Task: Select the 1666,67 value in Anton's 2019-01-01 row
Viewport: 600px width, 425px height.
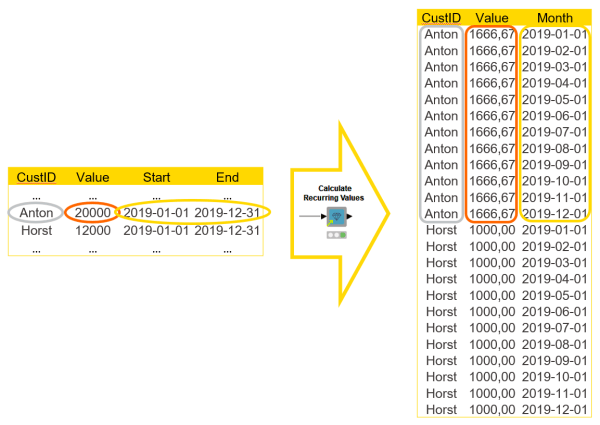Action: click(x=492, y=34)
